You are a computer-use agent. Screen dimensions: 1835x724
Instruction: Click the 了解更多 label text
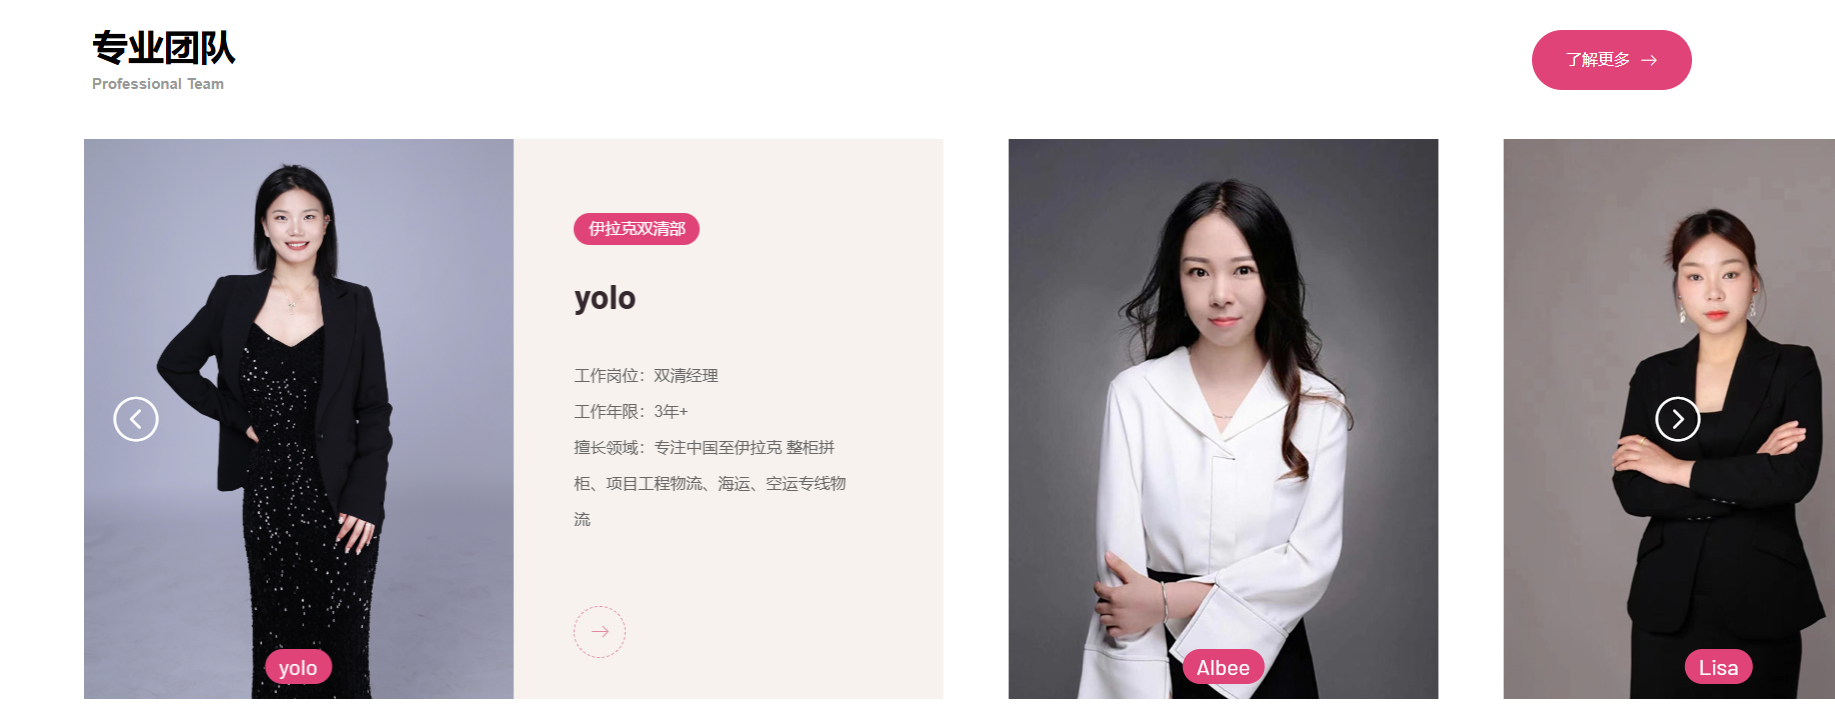[x=1598, y=60]
